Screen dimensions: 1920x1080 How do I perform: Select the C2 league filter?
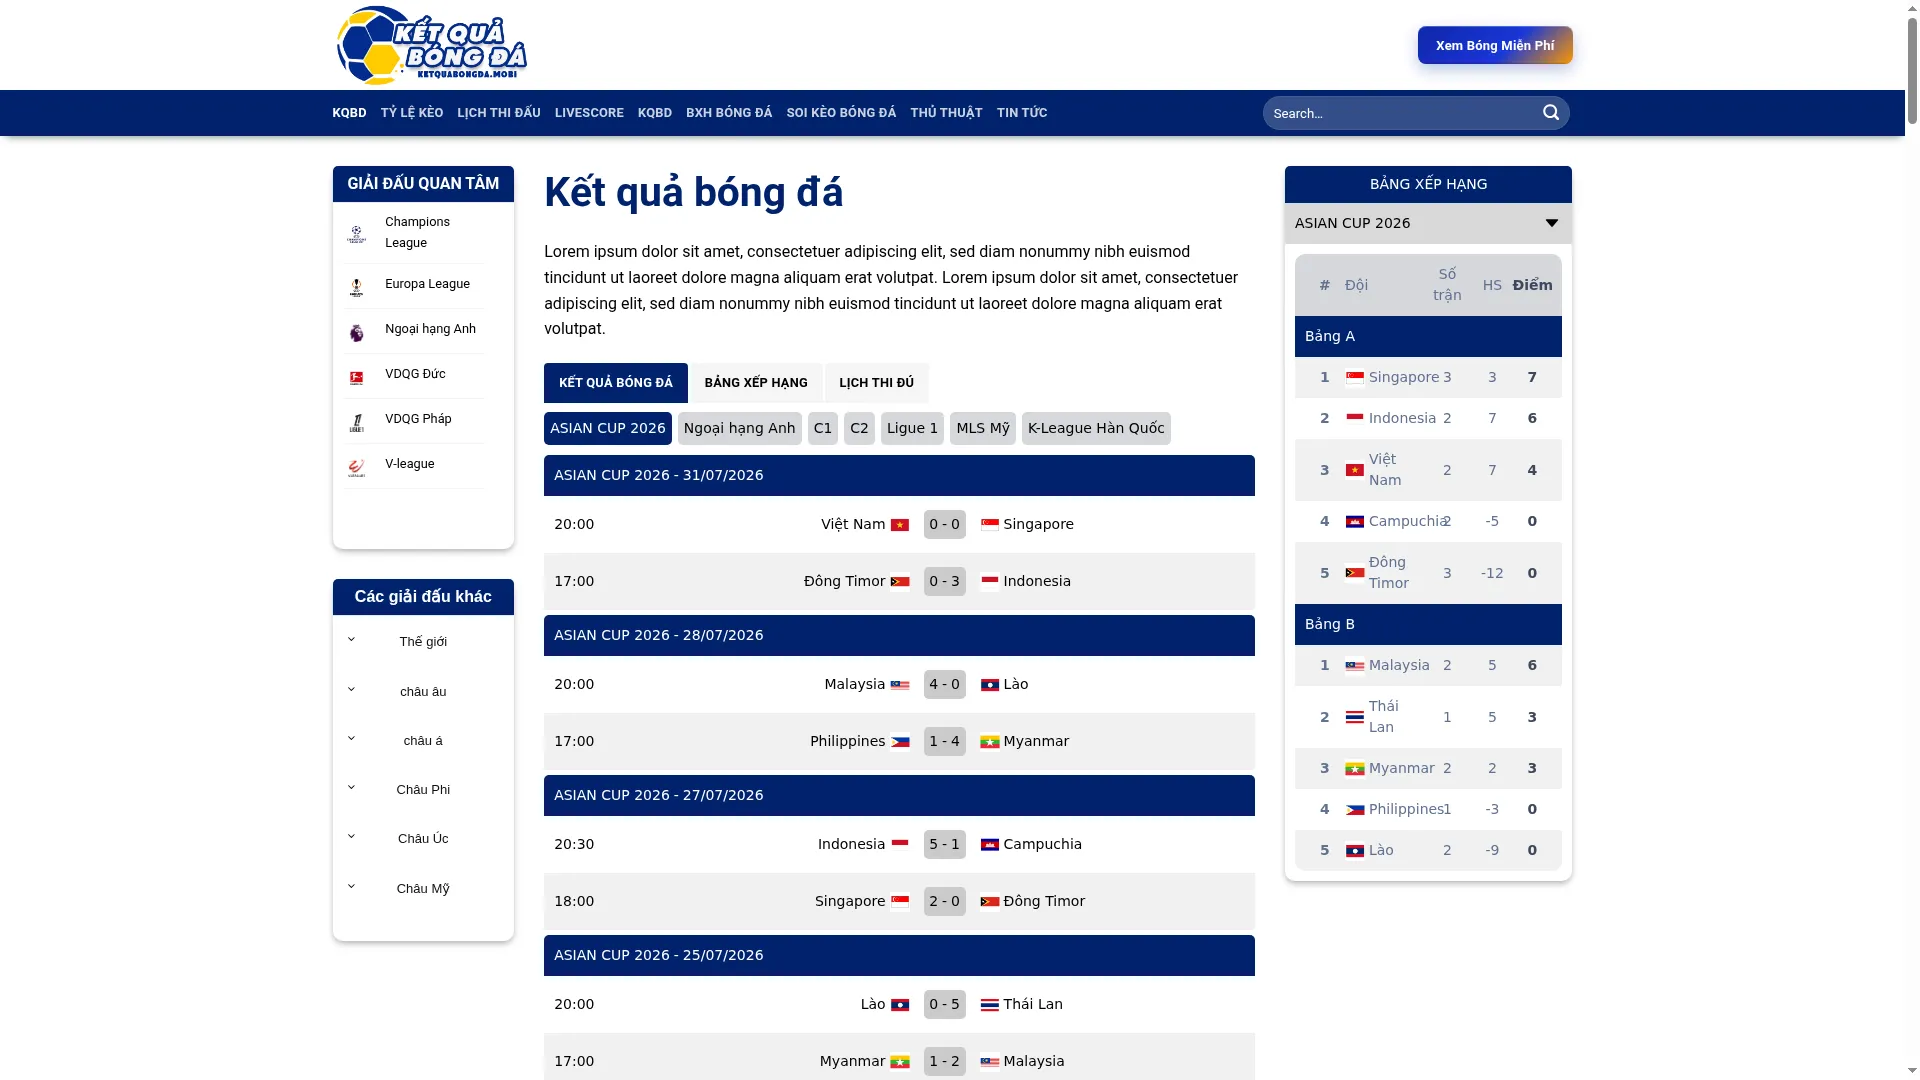click(x=859, y=428)
